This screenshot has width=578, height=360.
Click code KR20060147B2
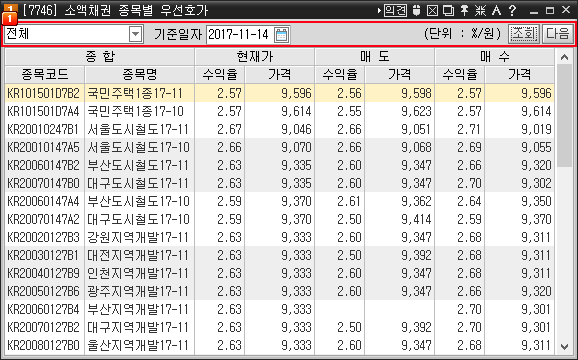[x=43, y=165]
